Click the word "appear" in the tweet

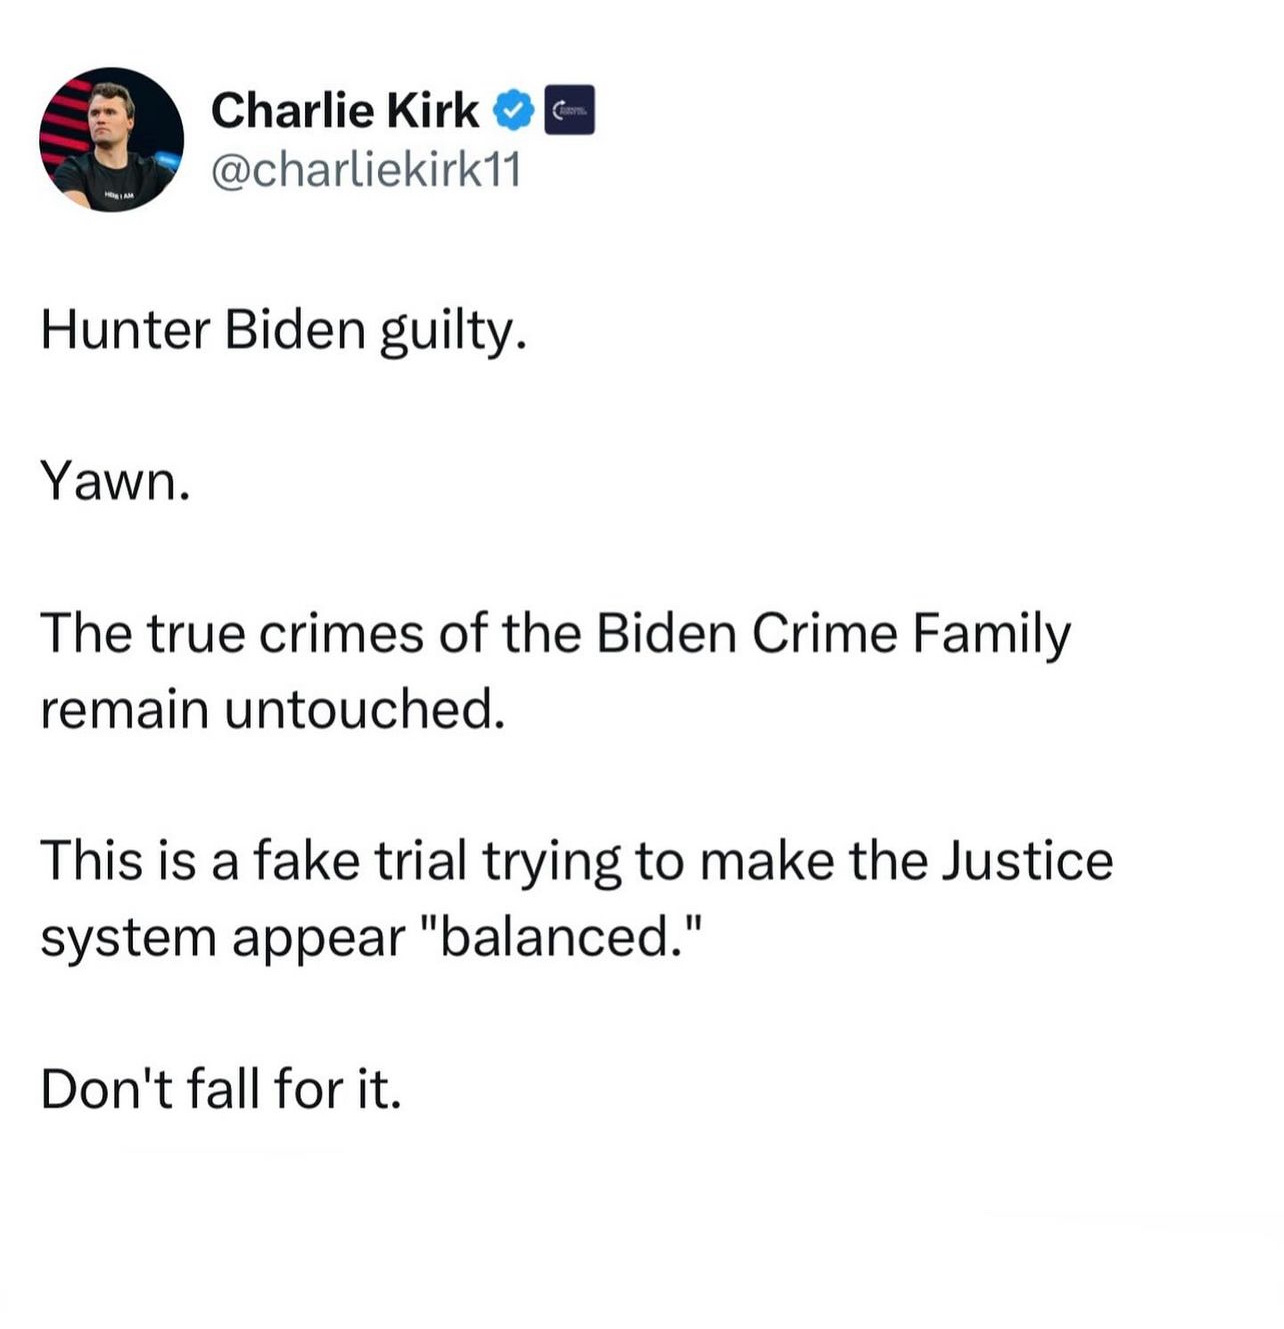319,939
